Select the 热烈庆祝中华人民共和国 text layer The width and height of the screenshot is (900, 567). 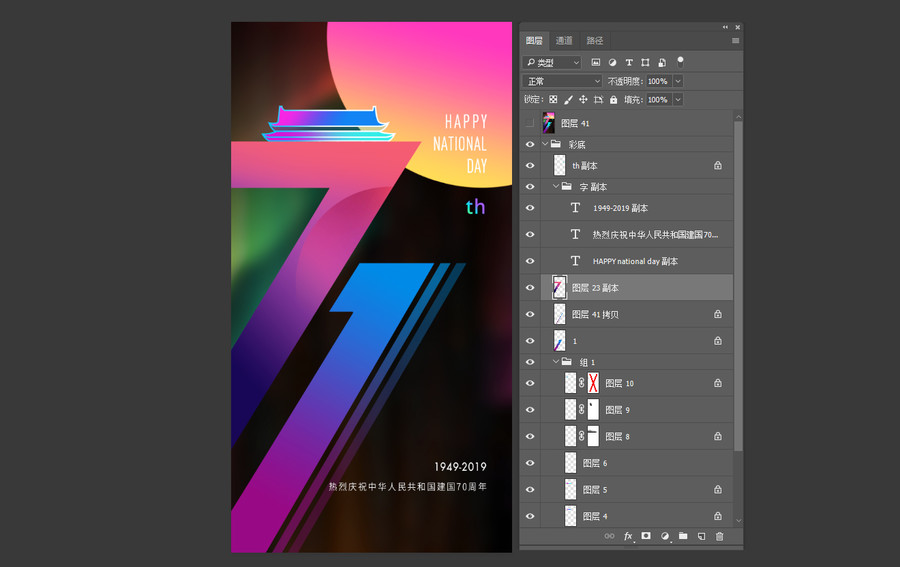[x=637, y=234]
